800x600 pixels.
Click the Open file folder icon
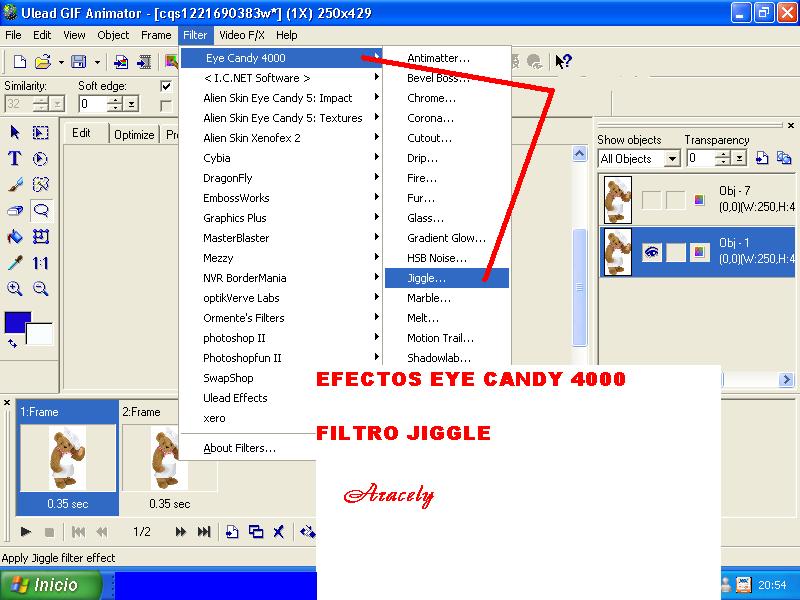[43, 62]
